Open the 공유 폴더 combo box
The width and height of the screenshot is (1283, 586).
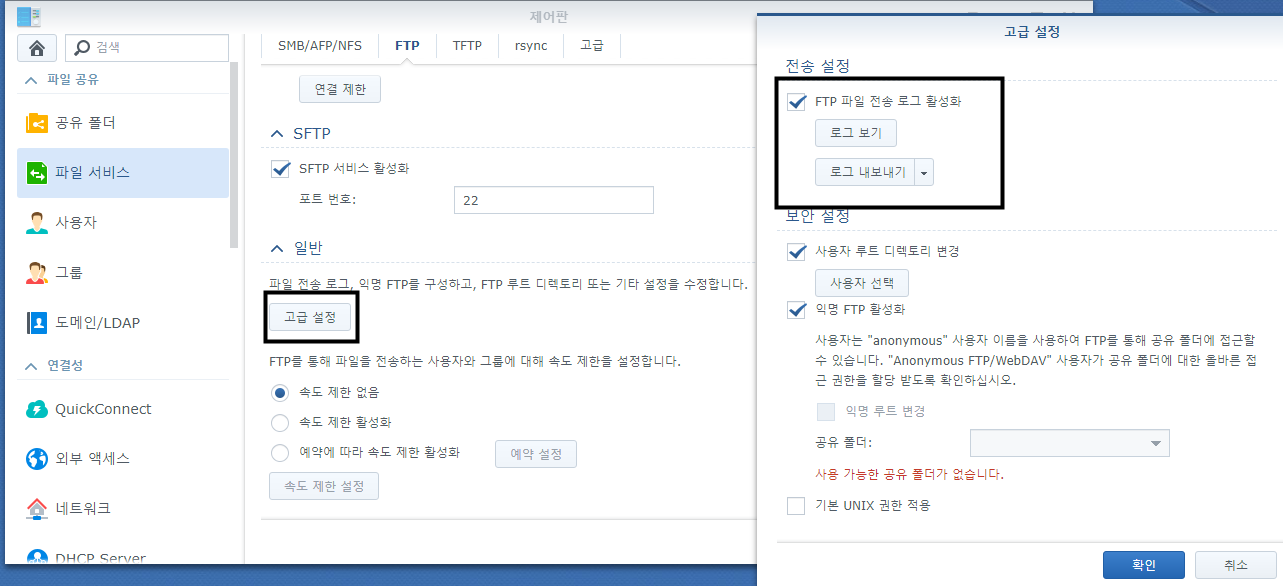[1069, 442]
